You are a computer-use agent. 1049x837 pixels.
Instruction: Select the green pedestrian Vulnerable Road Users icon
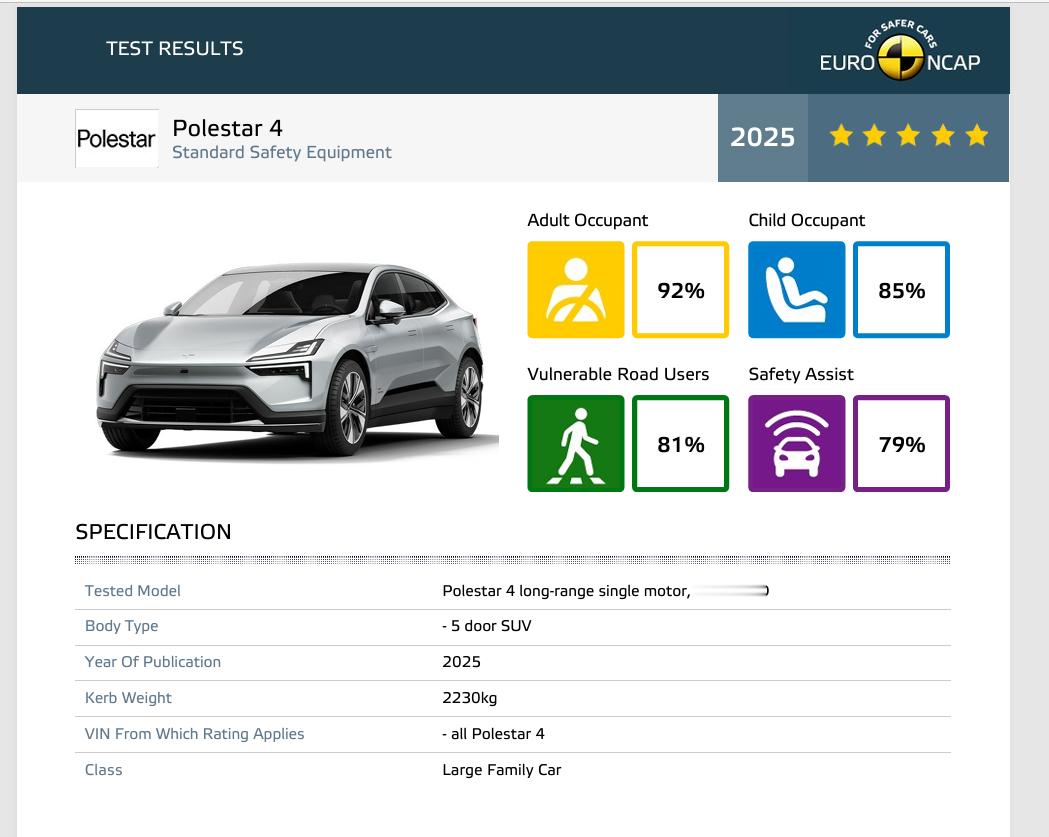(x=575, y=444)
